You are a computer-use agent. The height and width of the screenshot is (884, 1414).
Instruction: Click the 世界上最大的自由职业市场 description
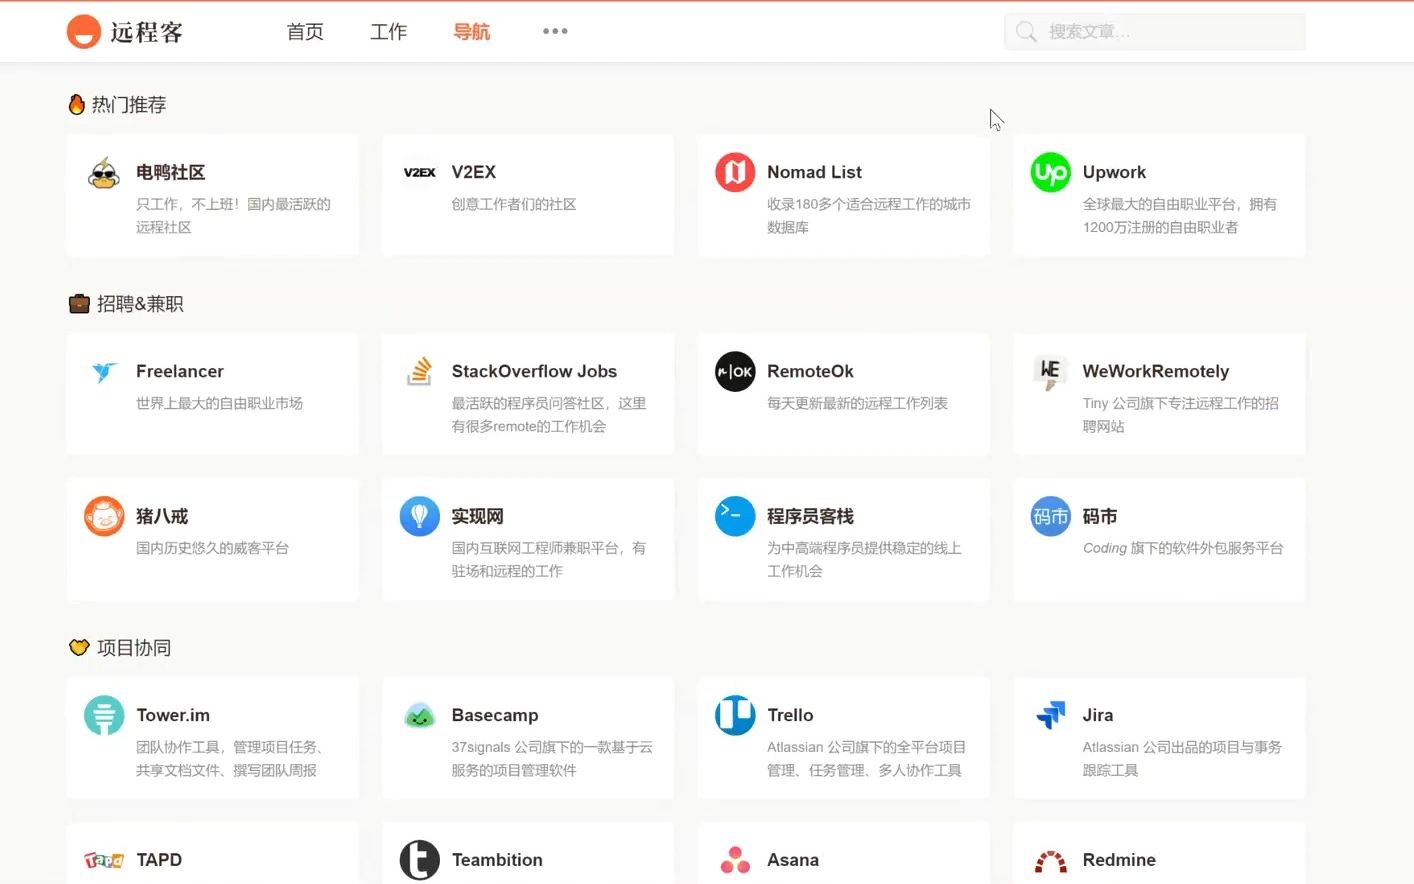click(x=219, y=403)
